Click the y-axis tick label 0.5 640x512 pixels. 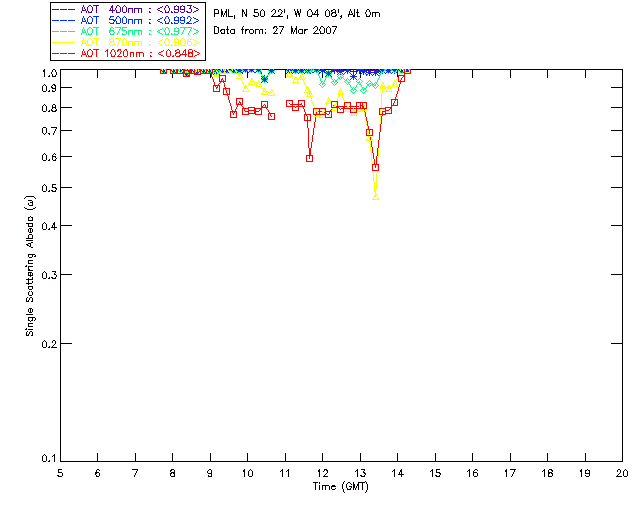click(49, 188)
